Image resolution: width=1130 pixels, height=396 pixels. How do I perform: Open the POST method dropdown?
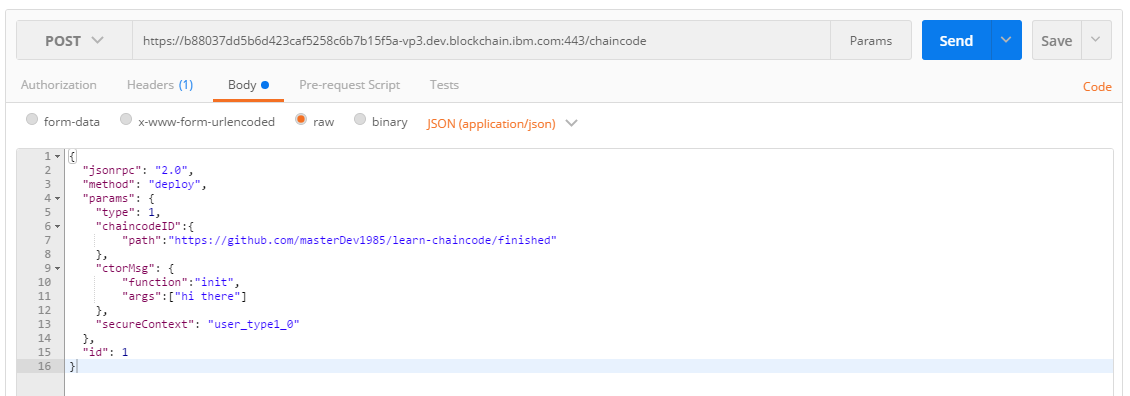point(74,40)
